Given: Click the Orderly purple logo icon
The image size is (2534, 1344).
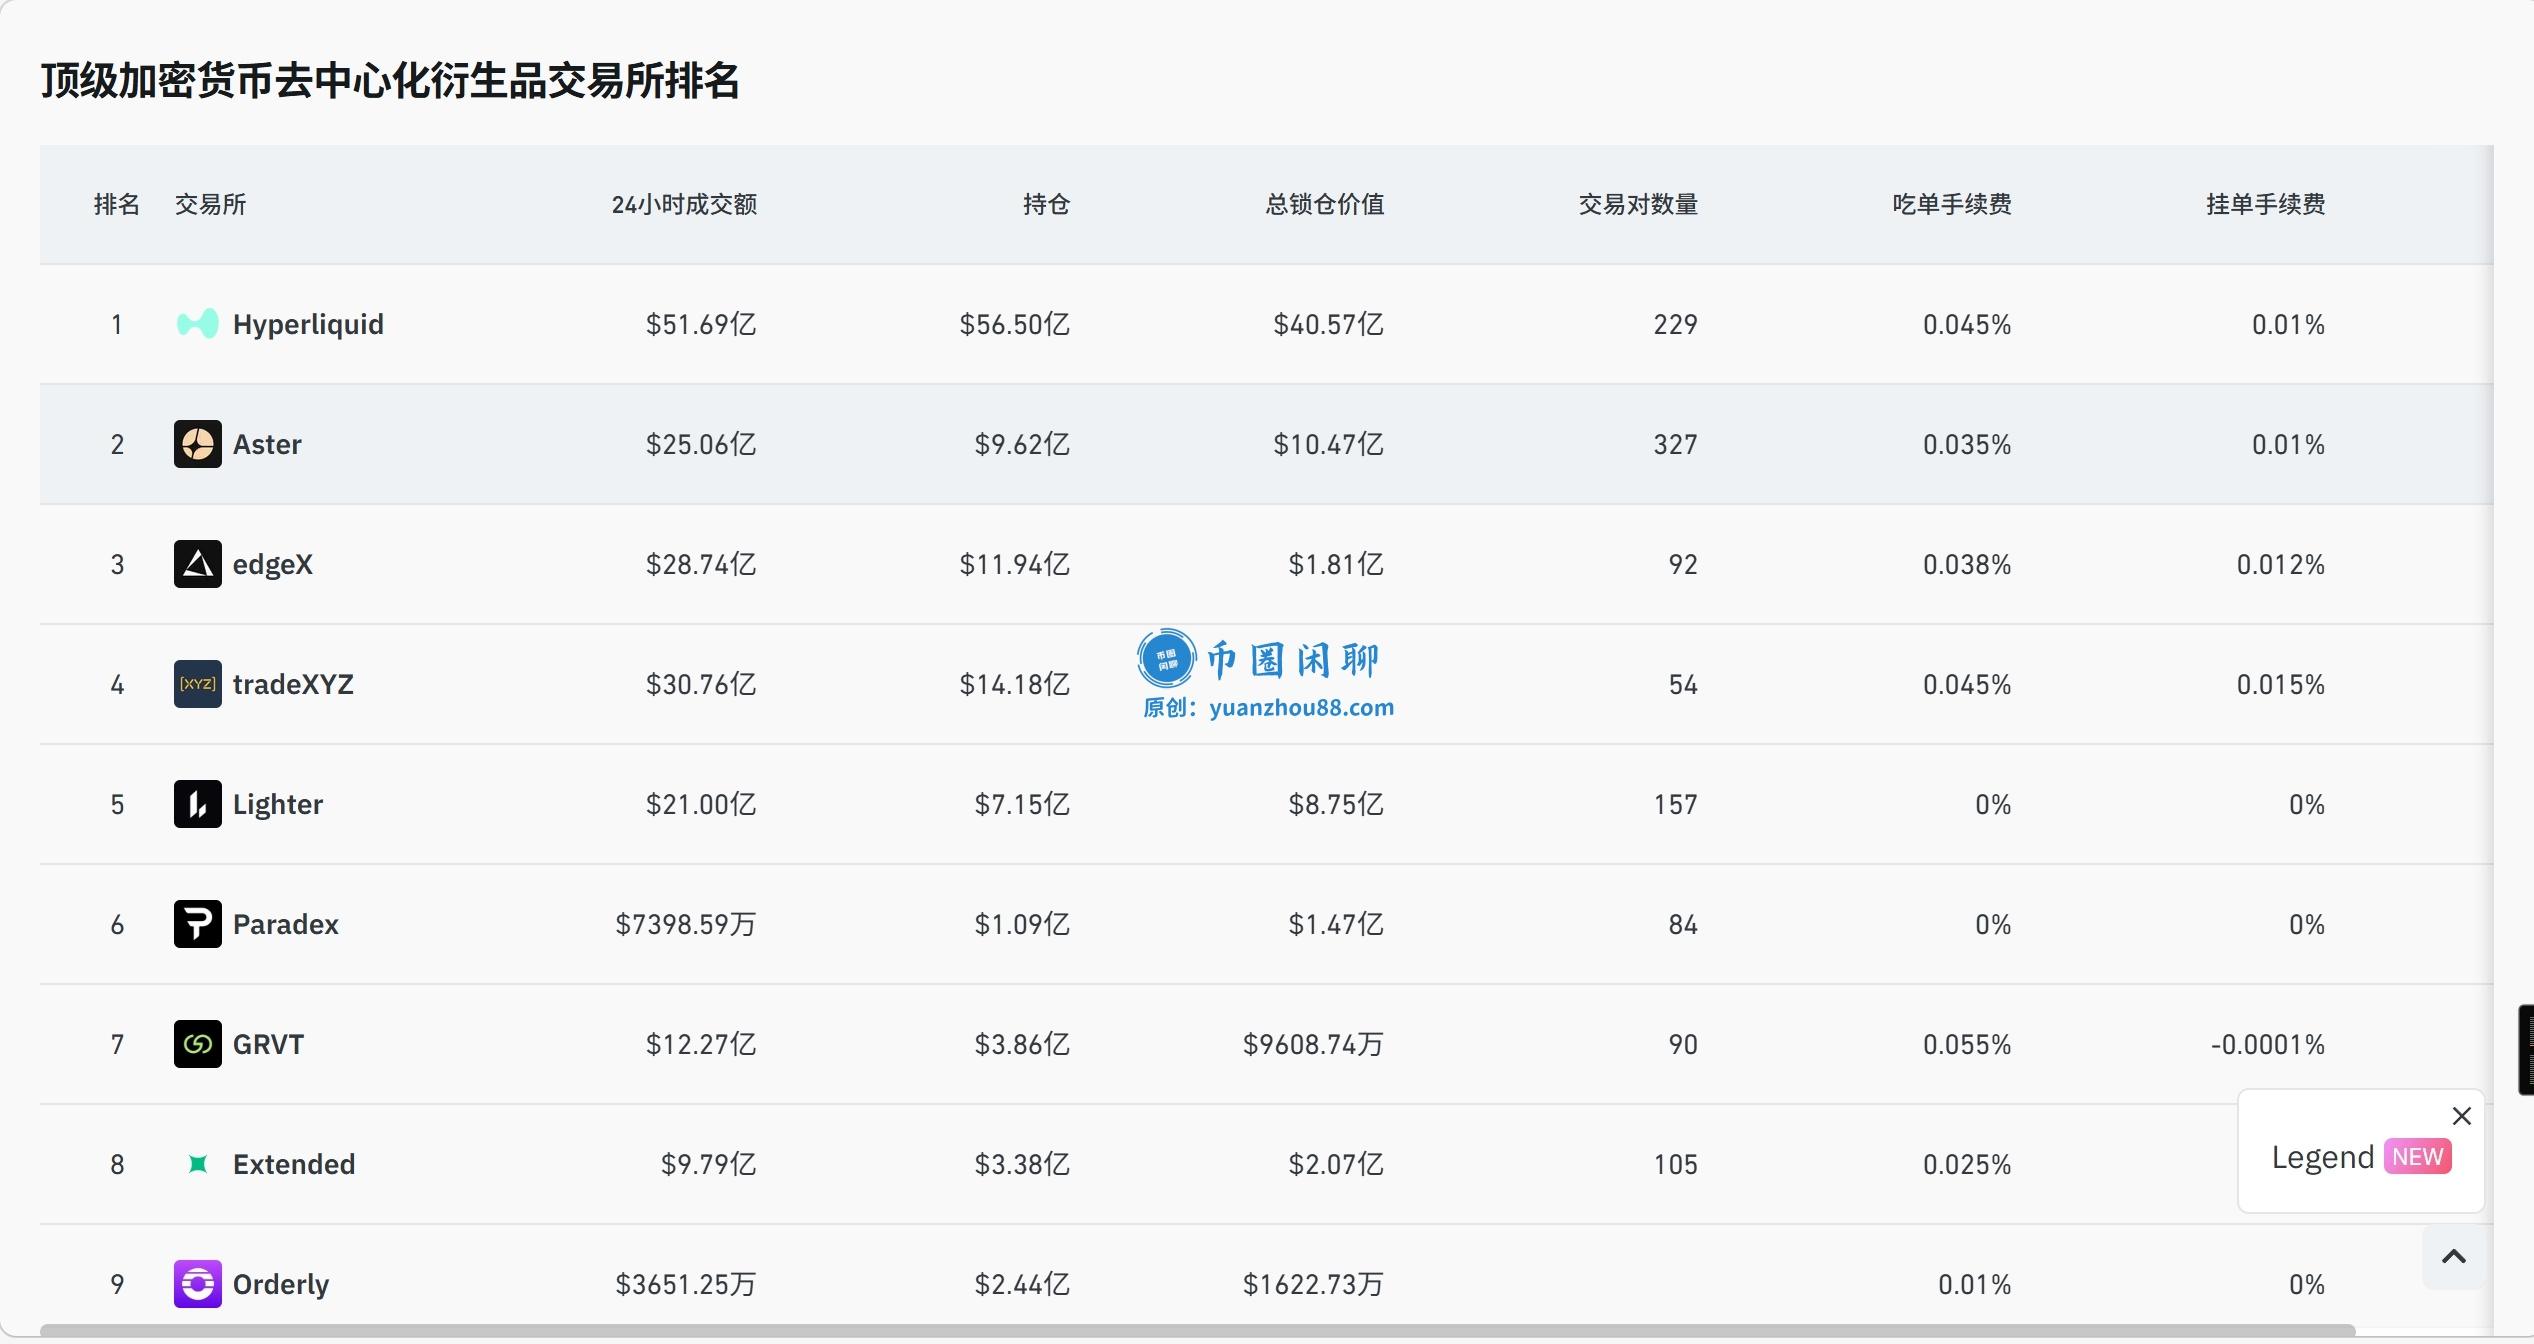Looking at the screenshot, I should [197, 1284].
